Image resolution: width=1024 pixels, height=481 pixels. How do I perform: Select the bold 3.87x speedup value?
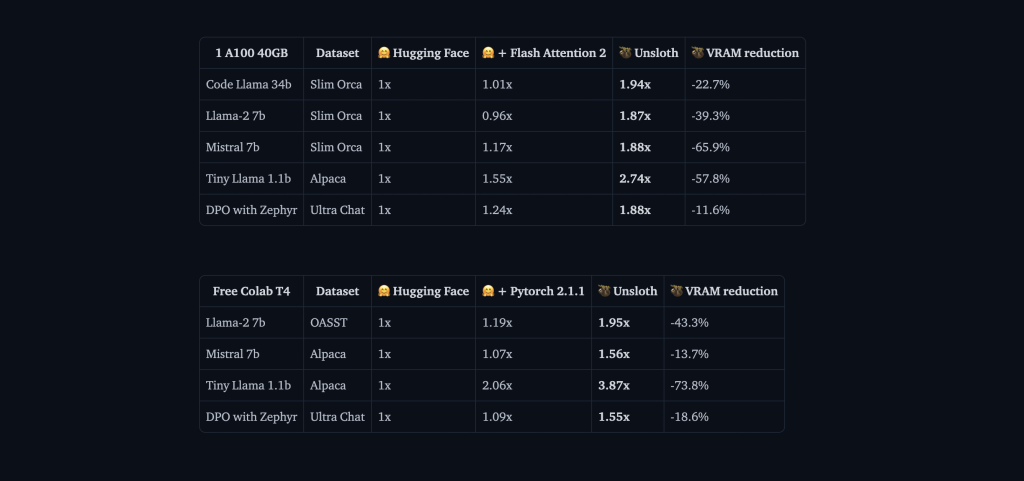click(614, 385)
